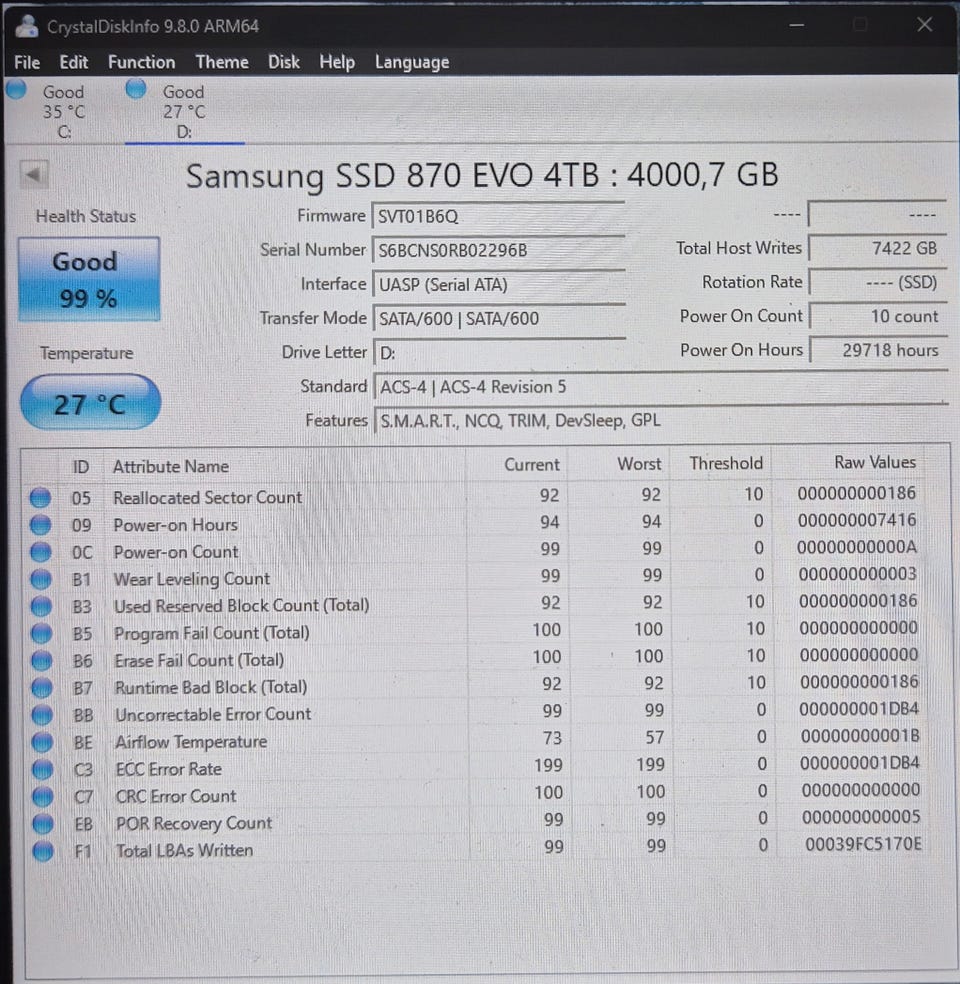Select the C: drive status orb

tap(16, 89)
